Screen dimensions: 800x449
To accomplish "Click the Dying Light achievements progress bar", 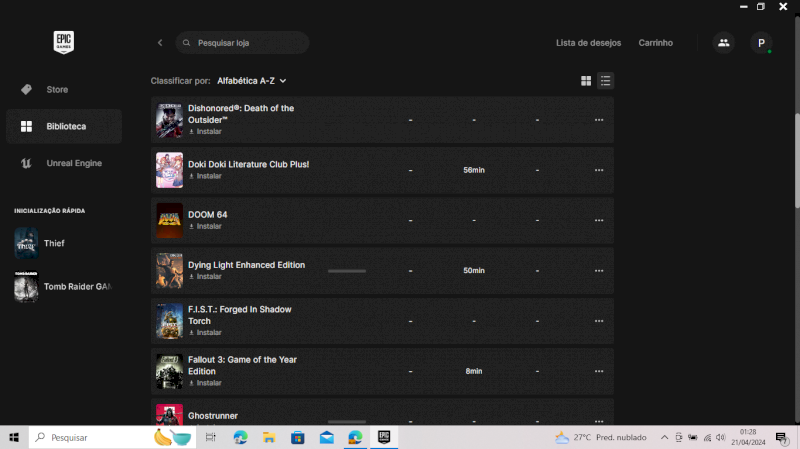I will coord(347,271).
